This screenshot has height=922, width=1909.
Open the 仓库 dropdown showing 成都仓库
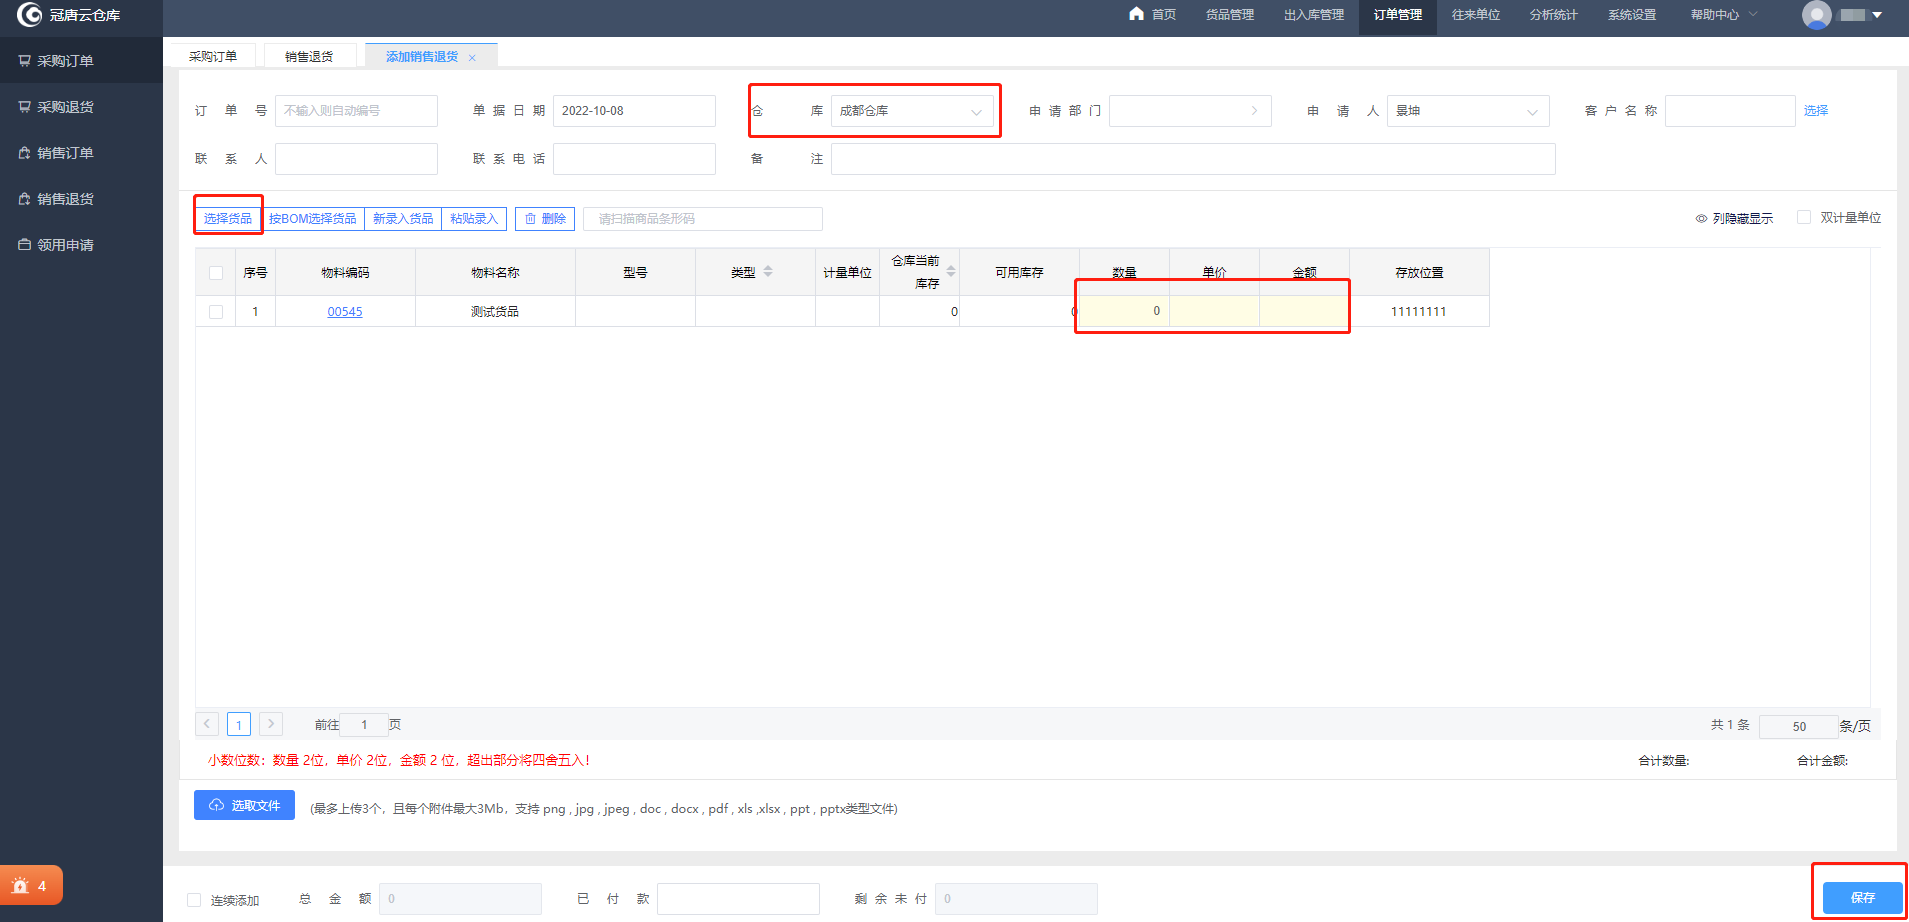tap(912, 111)
